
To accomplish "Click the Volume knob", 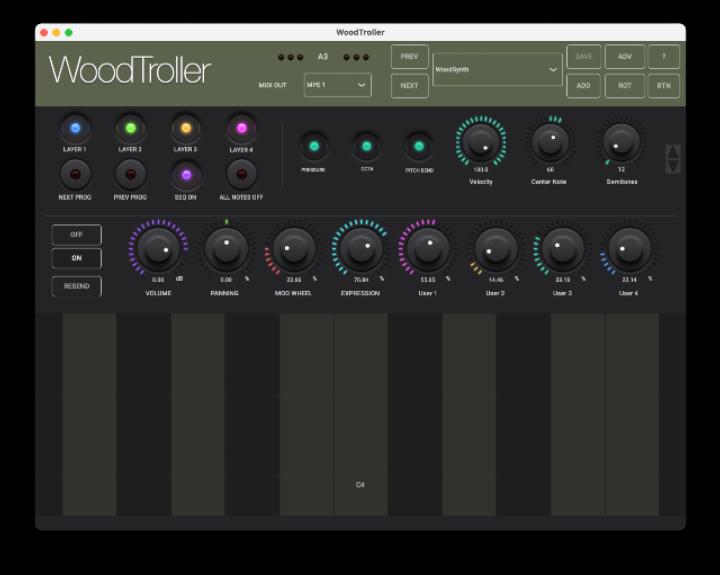I will pos(158,249).
